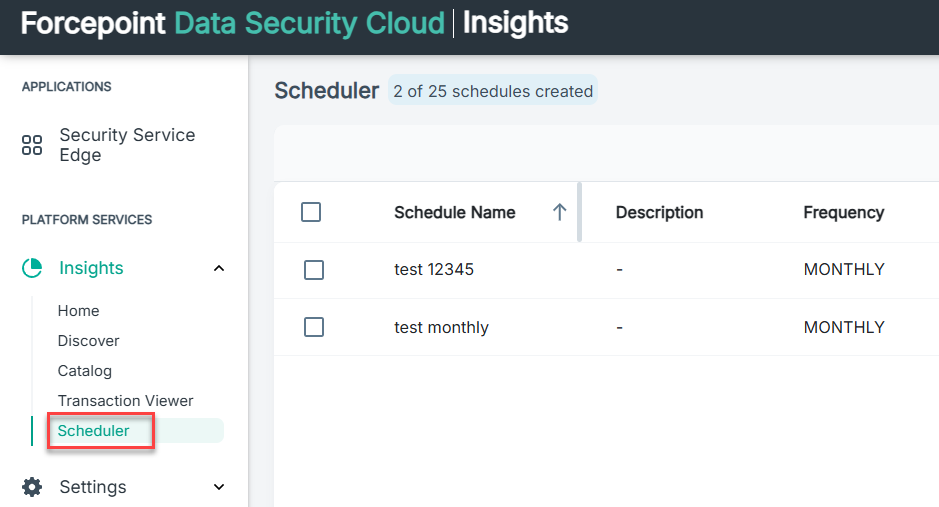Click MONTHLY frequency in test 12345 row

tap(844, 269)
